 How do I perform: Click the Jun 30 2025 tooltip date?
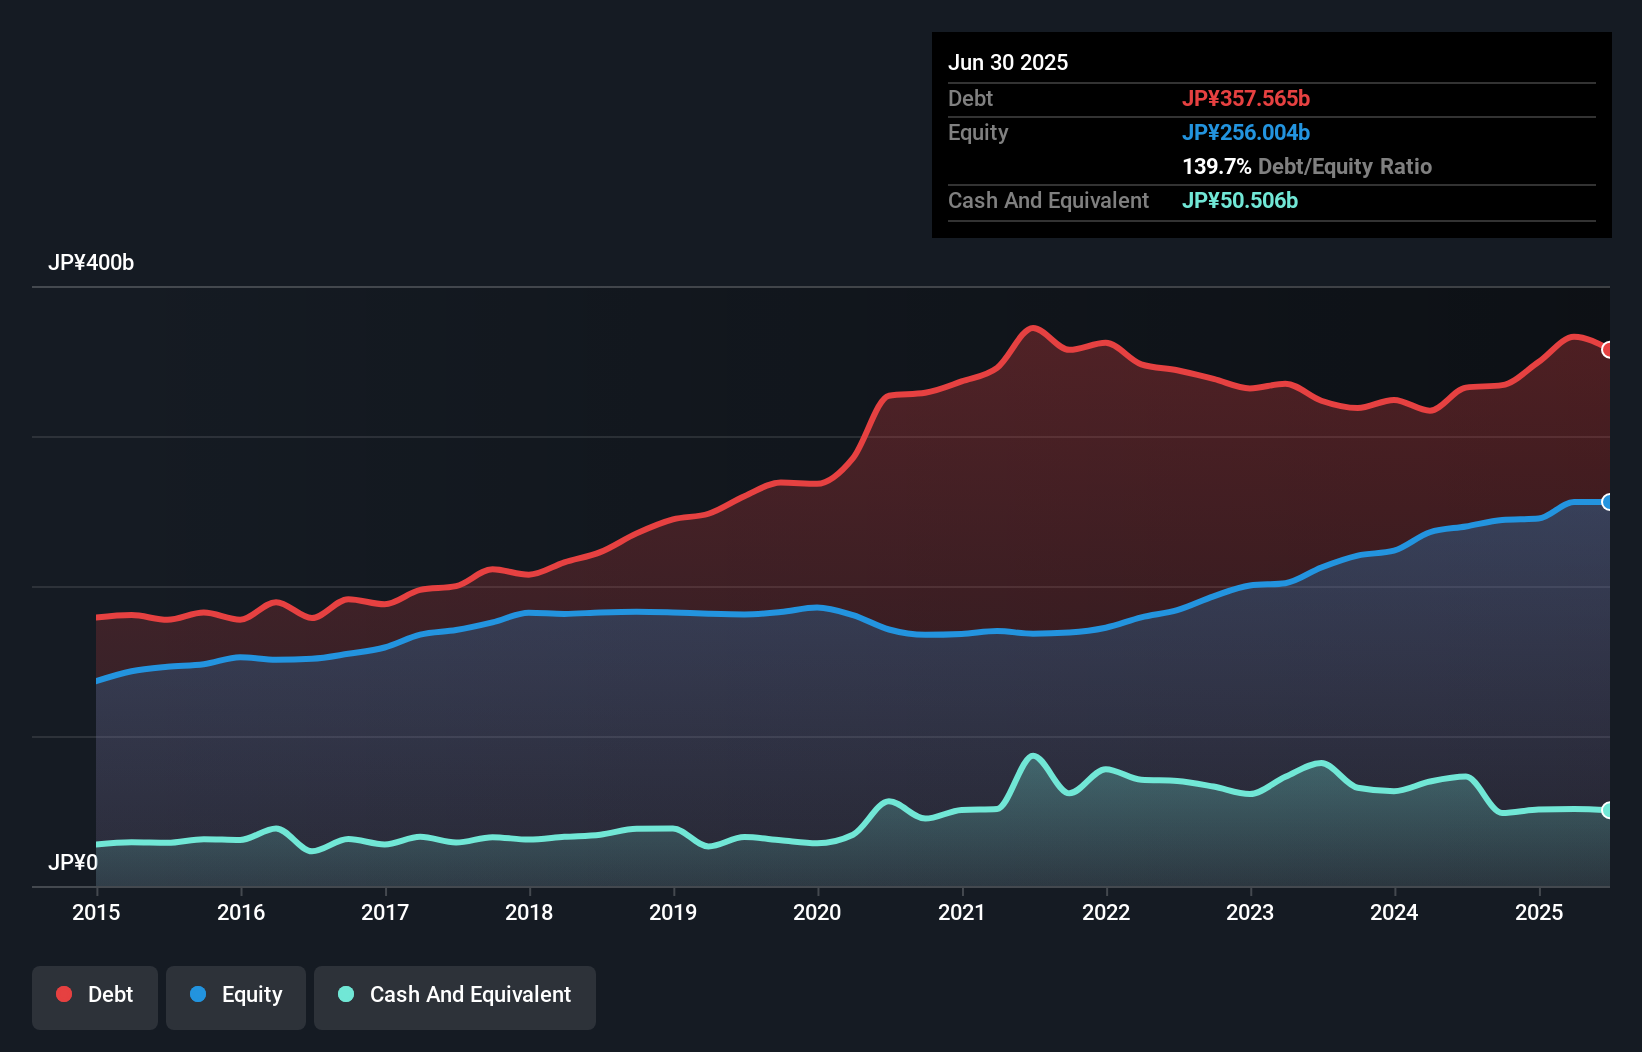tap(1008, 62)
